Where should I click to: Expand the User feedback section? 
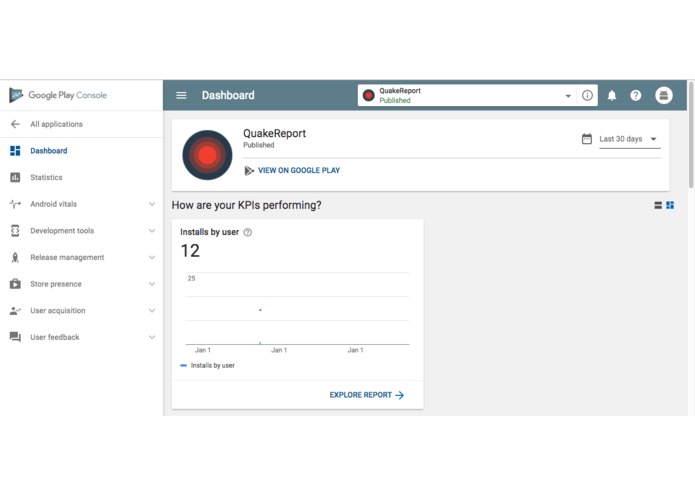coord(152,337)
